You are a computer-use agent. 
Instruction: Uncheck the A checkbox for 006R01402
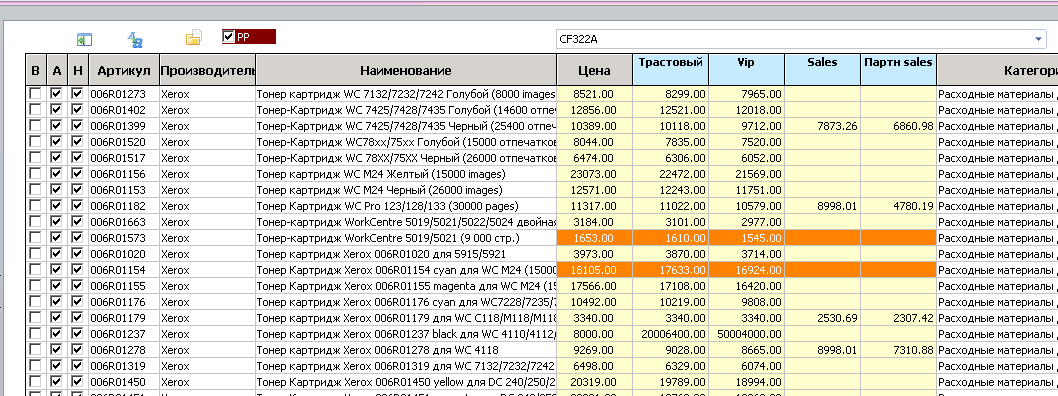(x=57, y=109)
